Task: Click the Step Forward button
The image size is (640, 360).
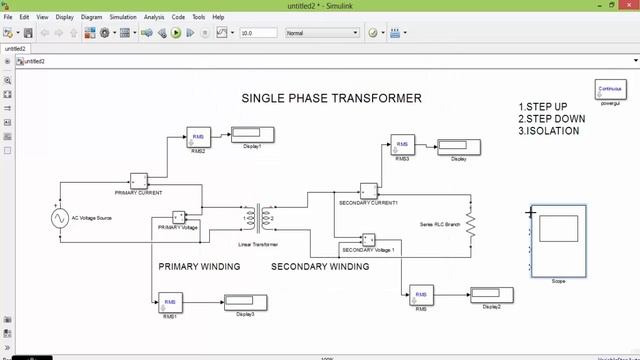Action: (190, 33)
